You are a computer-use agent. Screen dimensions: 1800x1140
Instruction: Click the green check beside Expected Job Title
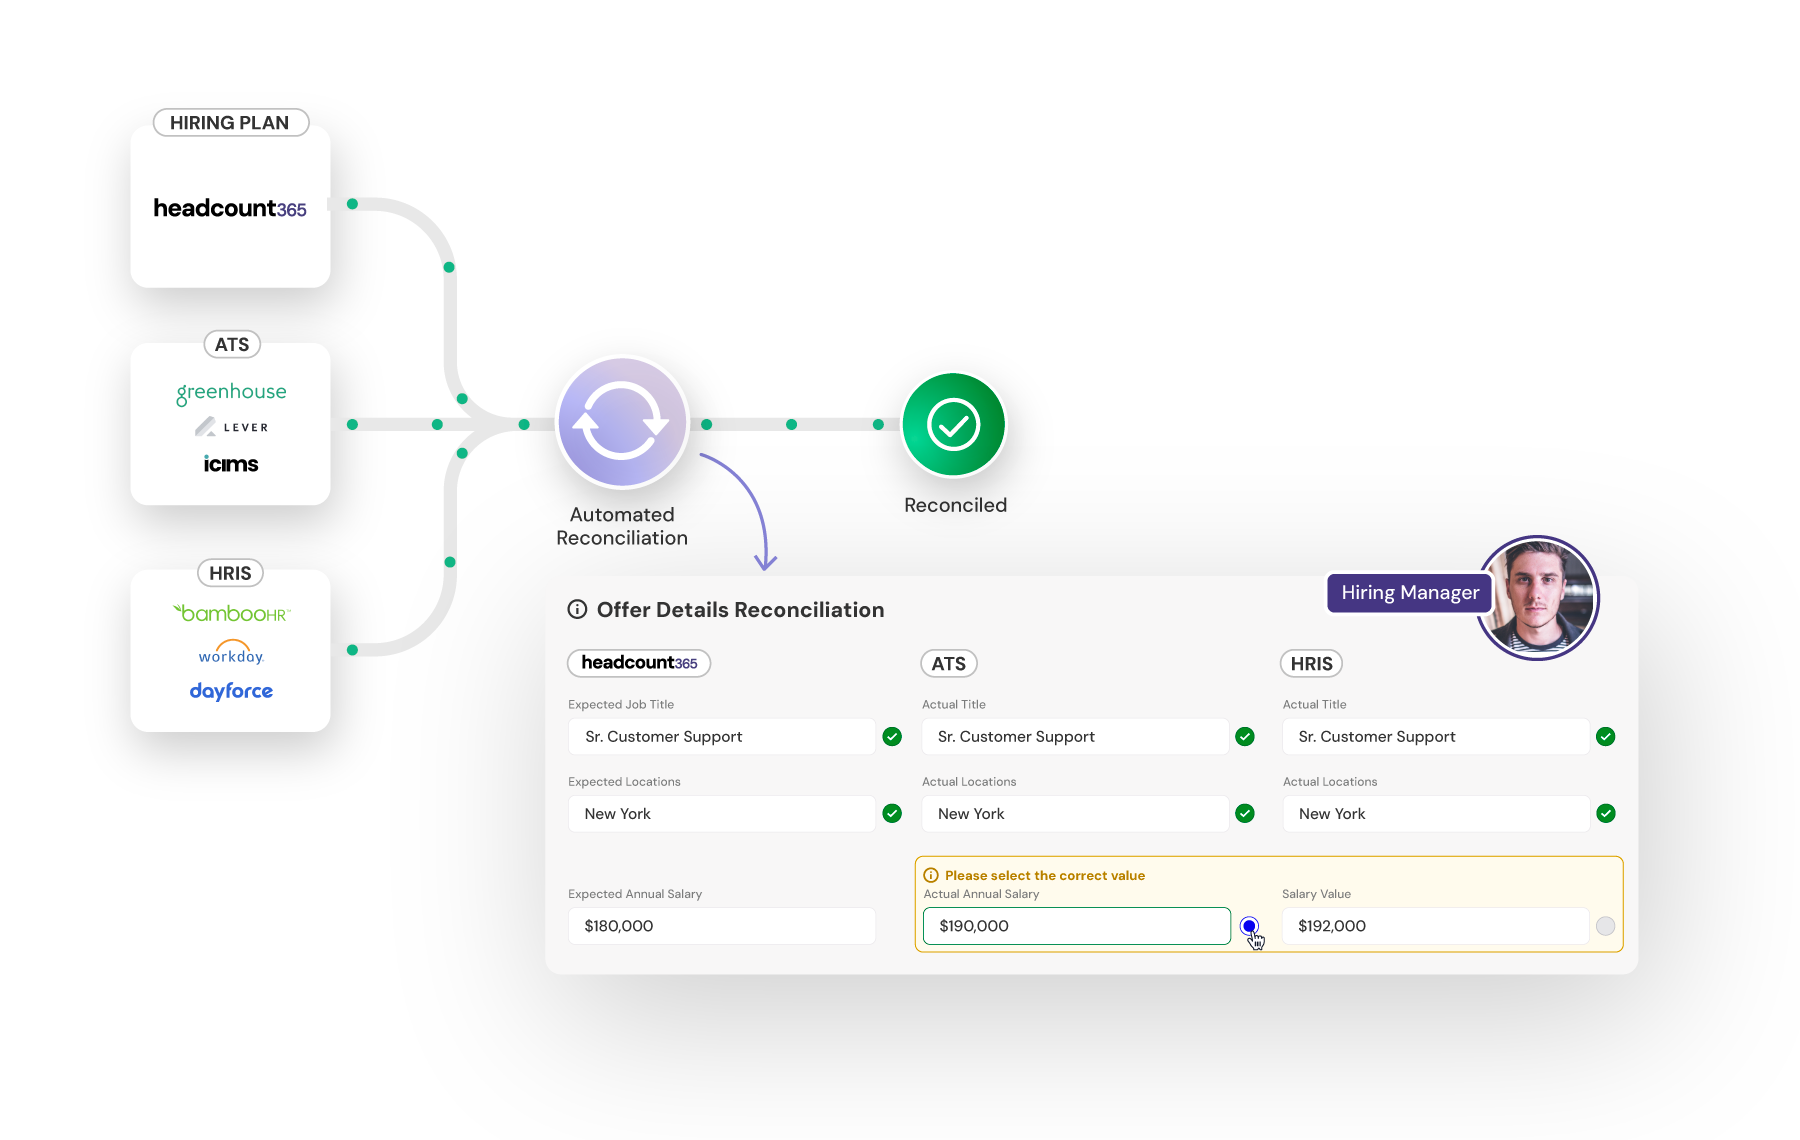tap(891, 736)
